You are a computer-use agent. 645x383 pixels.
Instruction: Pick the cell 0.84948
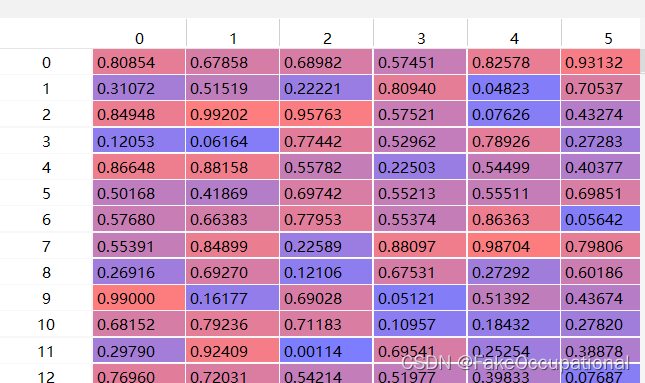pyautogui.click(x=139, y=114)
